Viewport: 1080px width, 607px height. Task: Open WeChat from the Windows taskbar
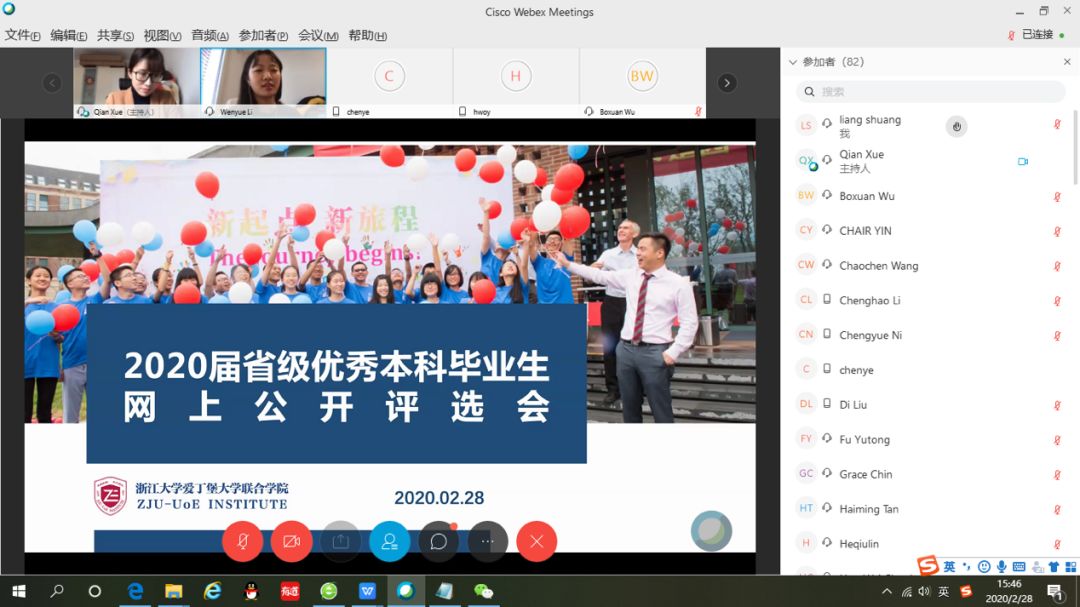point(483,591)
